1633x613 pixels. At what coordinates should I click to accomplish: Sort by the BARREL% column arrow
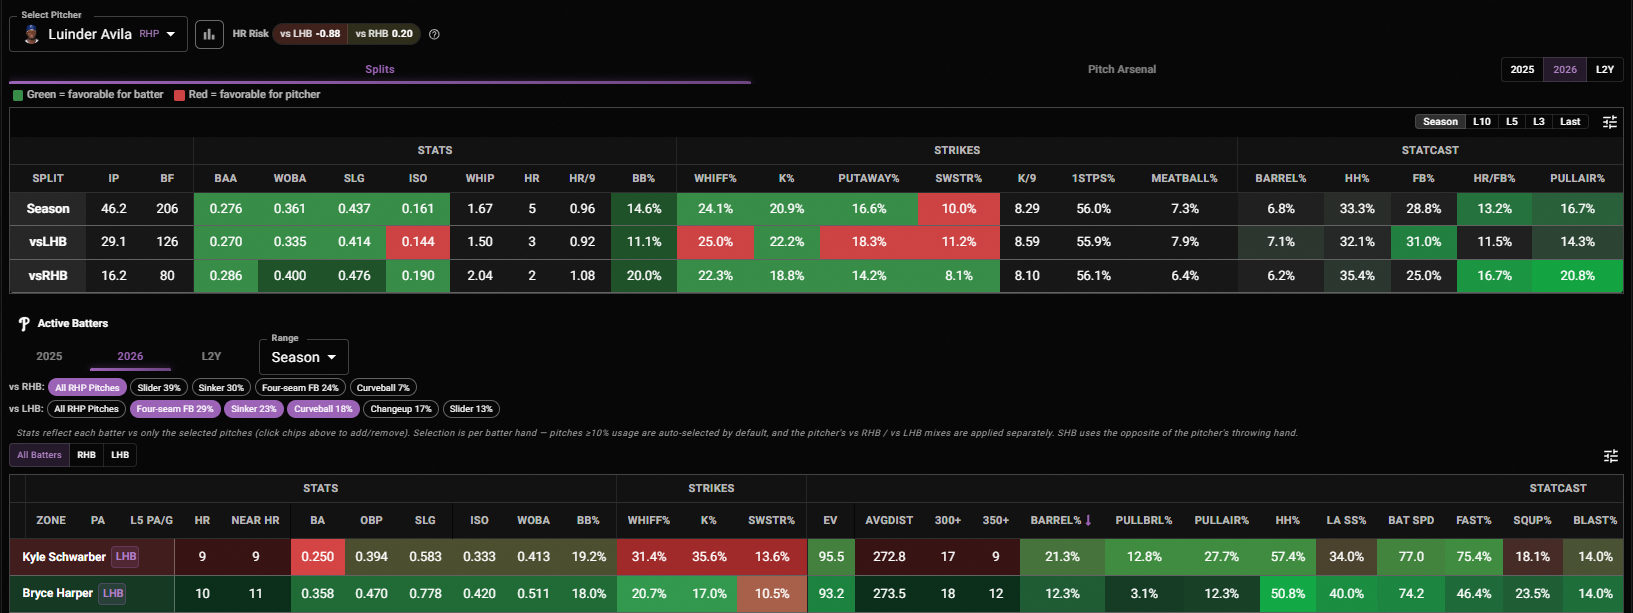(x=1088, y=520)
